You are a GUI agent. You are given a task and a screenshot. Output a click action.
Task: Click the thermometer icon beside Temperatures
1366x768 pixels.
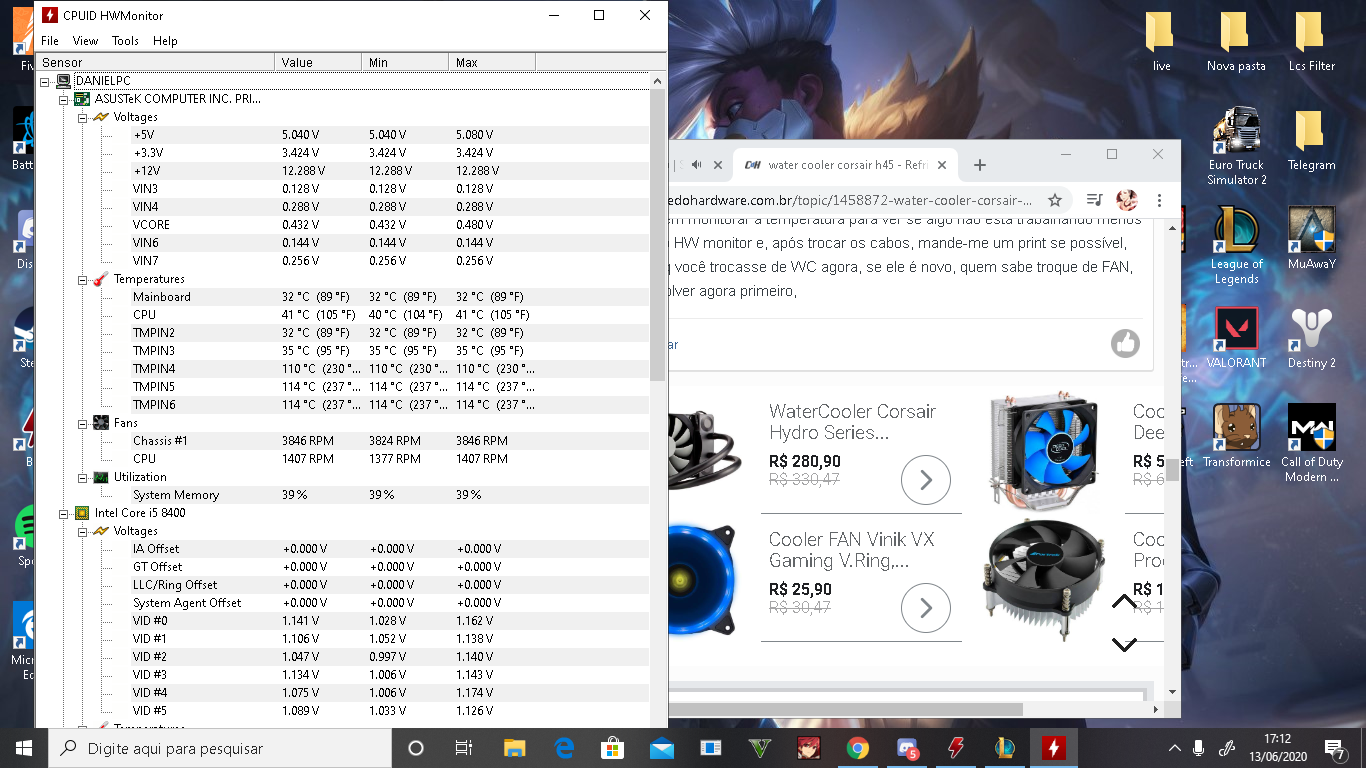point(101,279)
